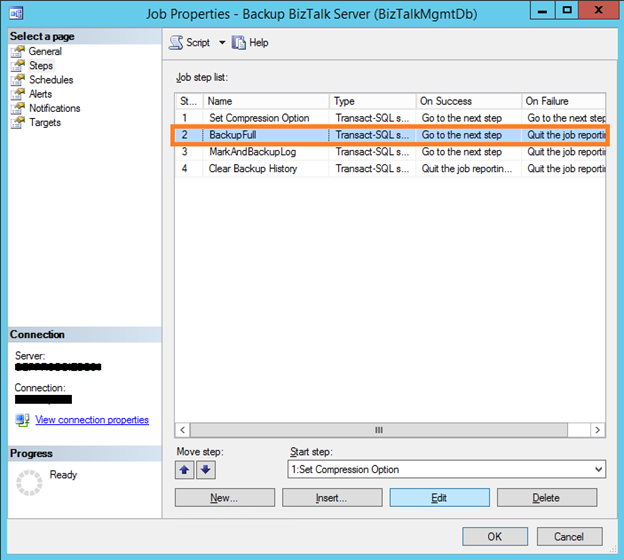The height and width of the screenshot is (560, 624).
Task: Click the horizontal scrollbar thumb
Action: (379, 430)
